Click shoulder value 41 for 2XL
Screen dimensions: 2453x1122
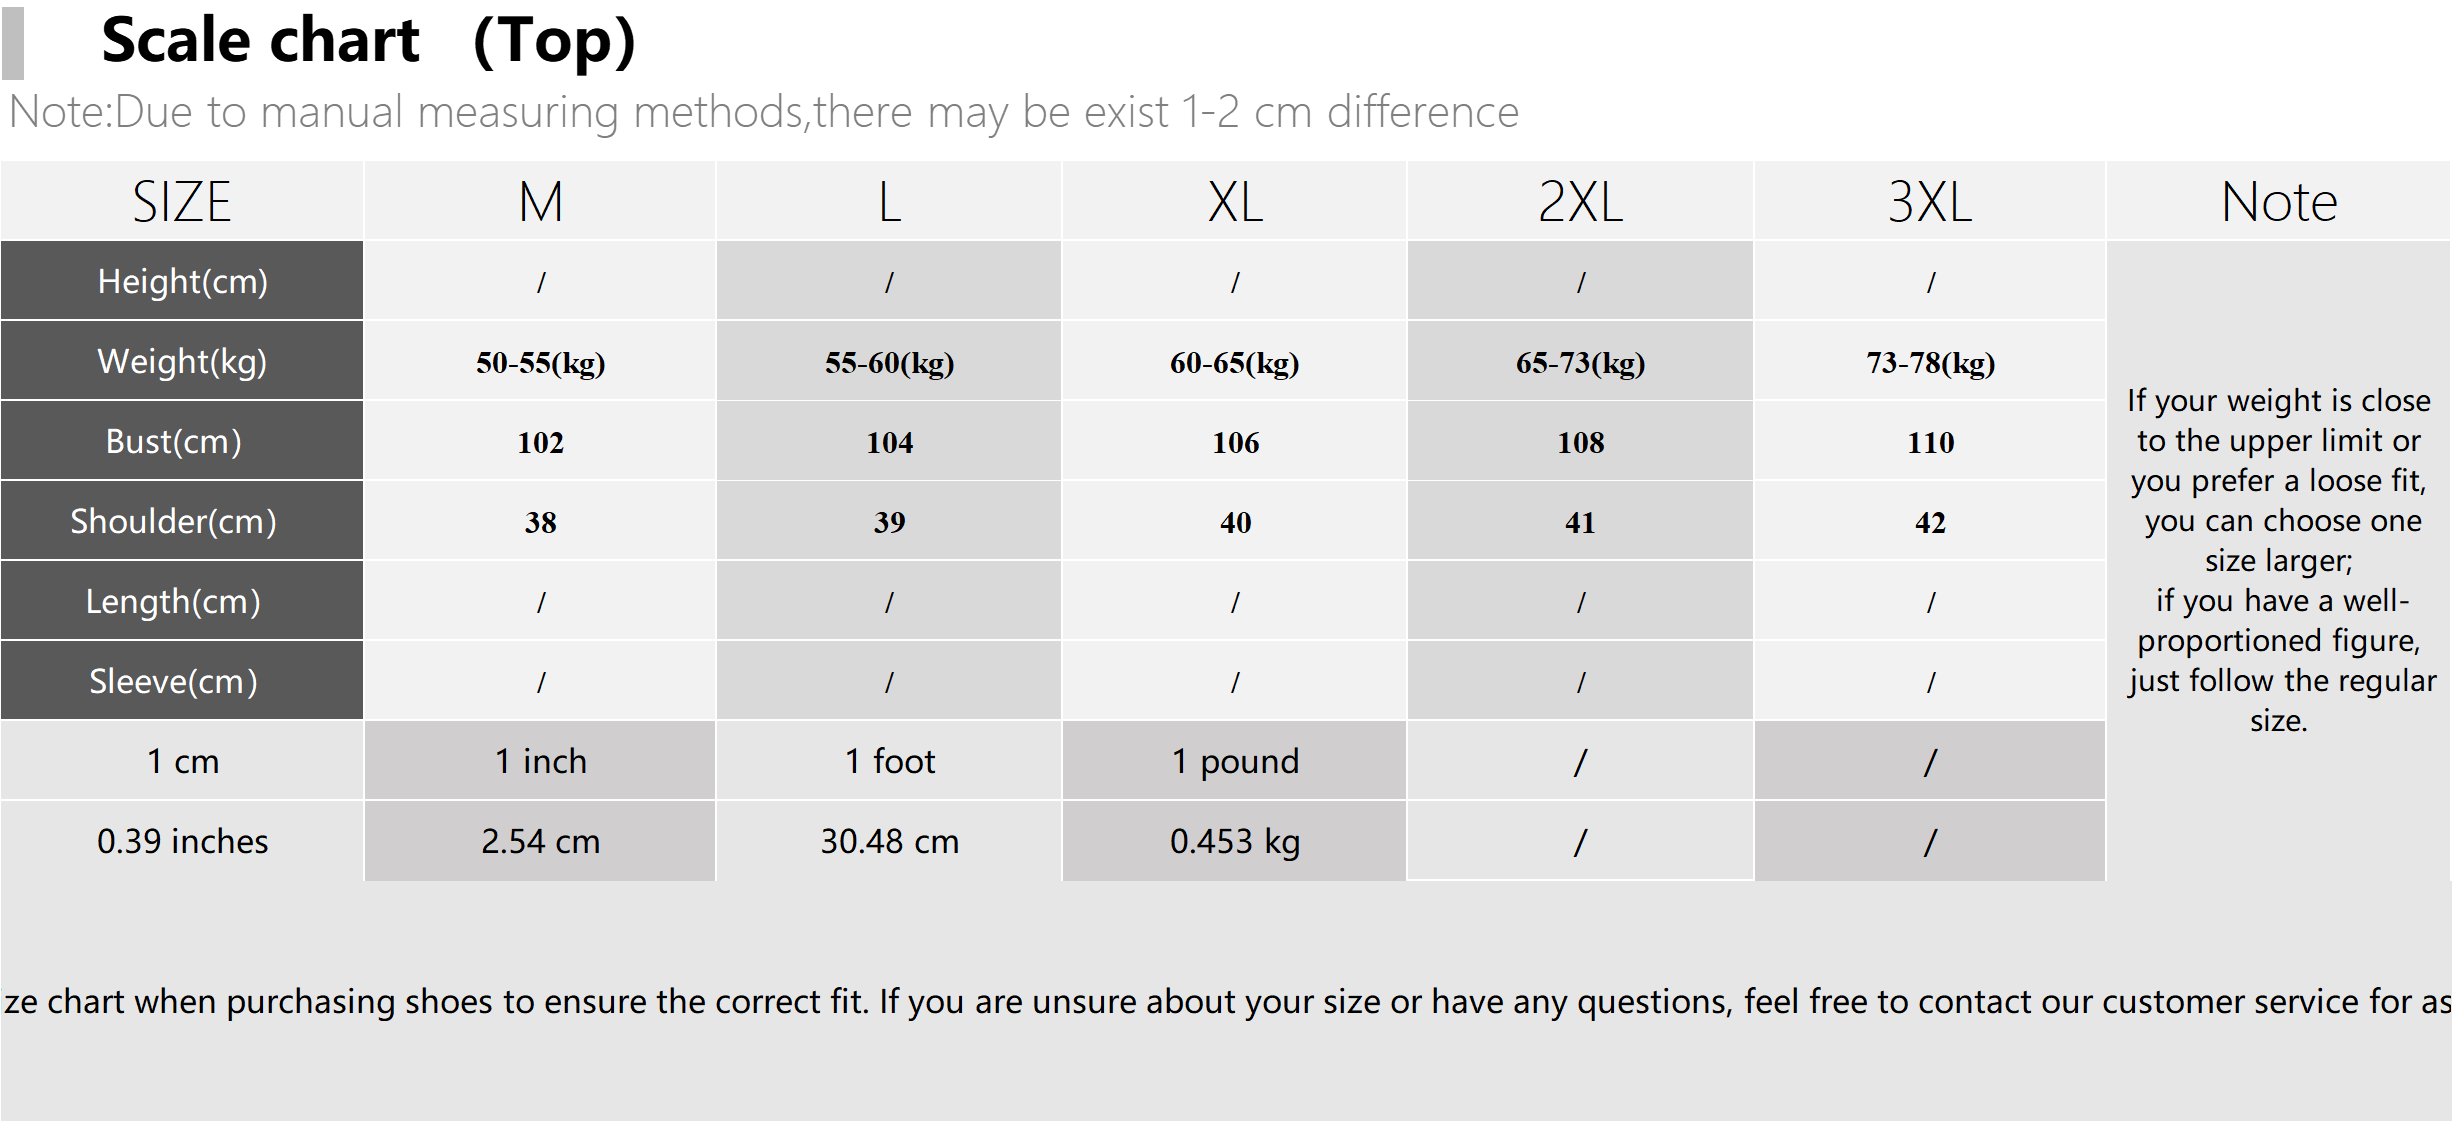coord(1580,521)
